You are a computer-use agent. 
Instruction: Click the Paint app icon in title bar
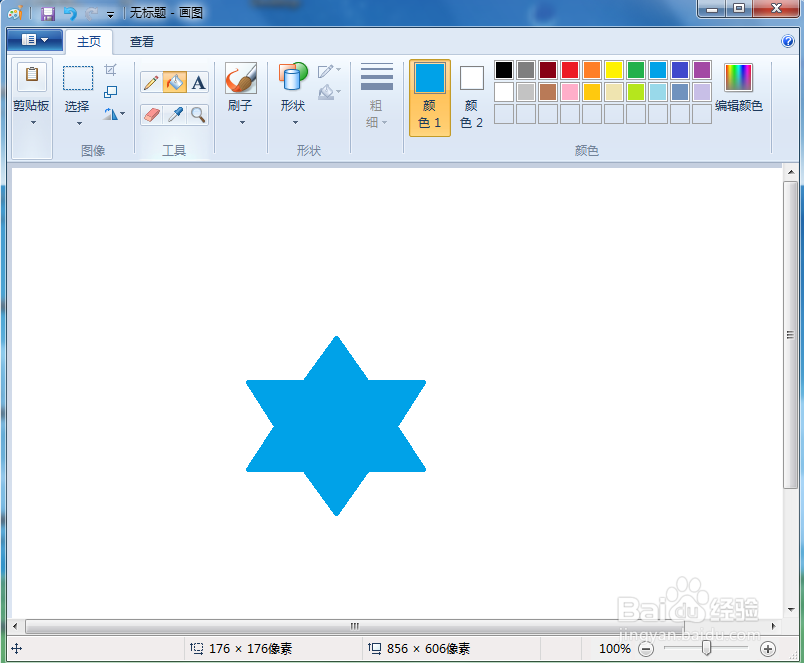(15, 13)
